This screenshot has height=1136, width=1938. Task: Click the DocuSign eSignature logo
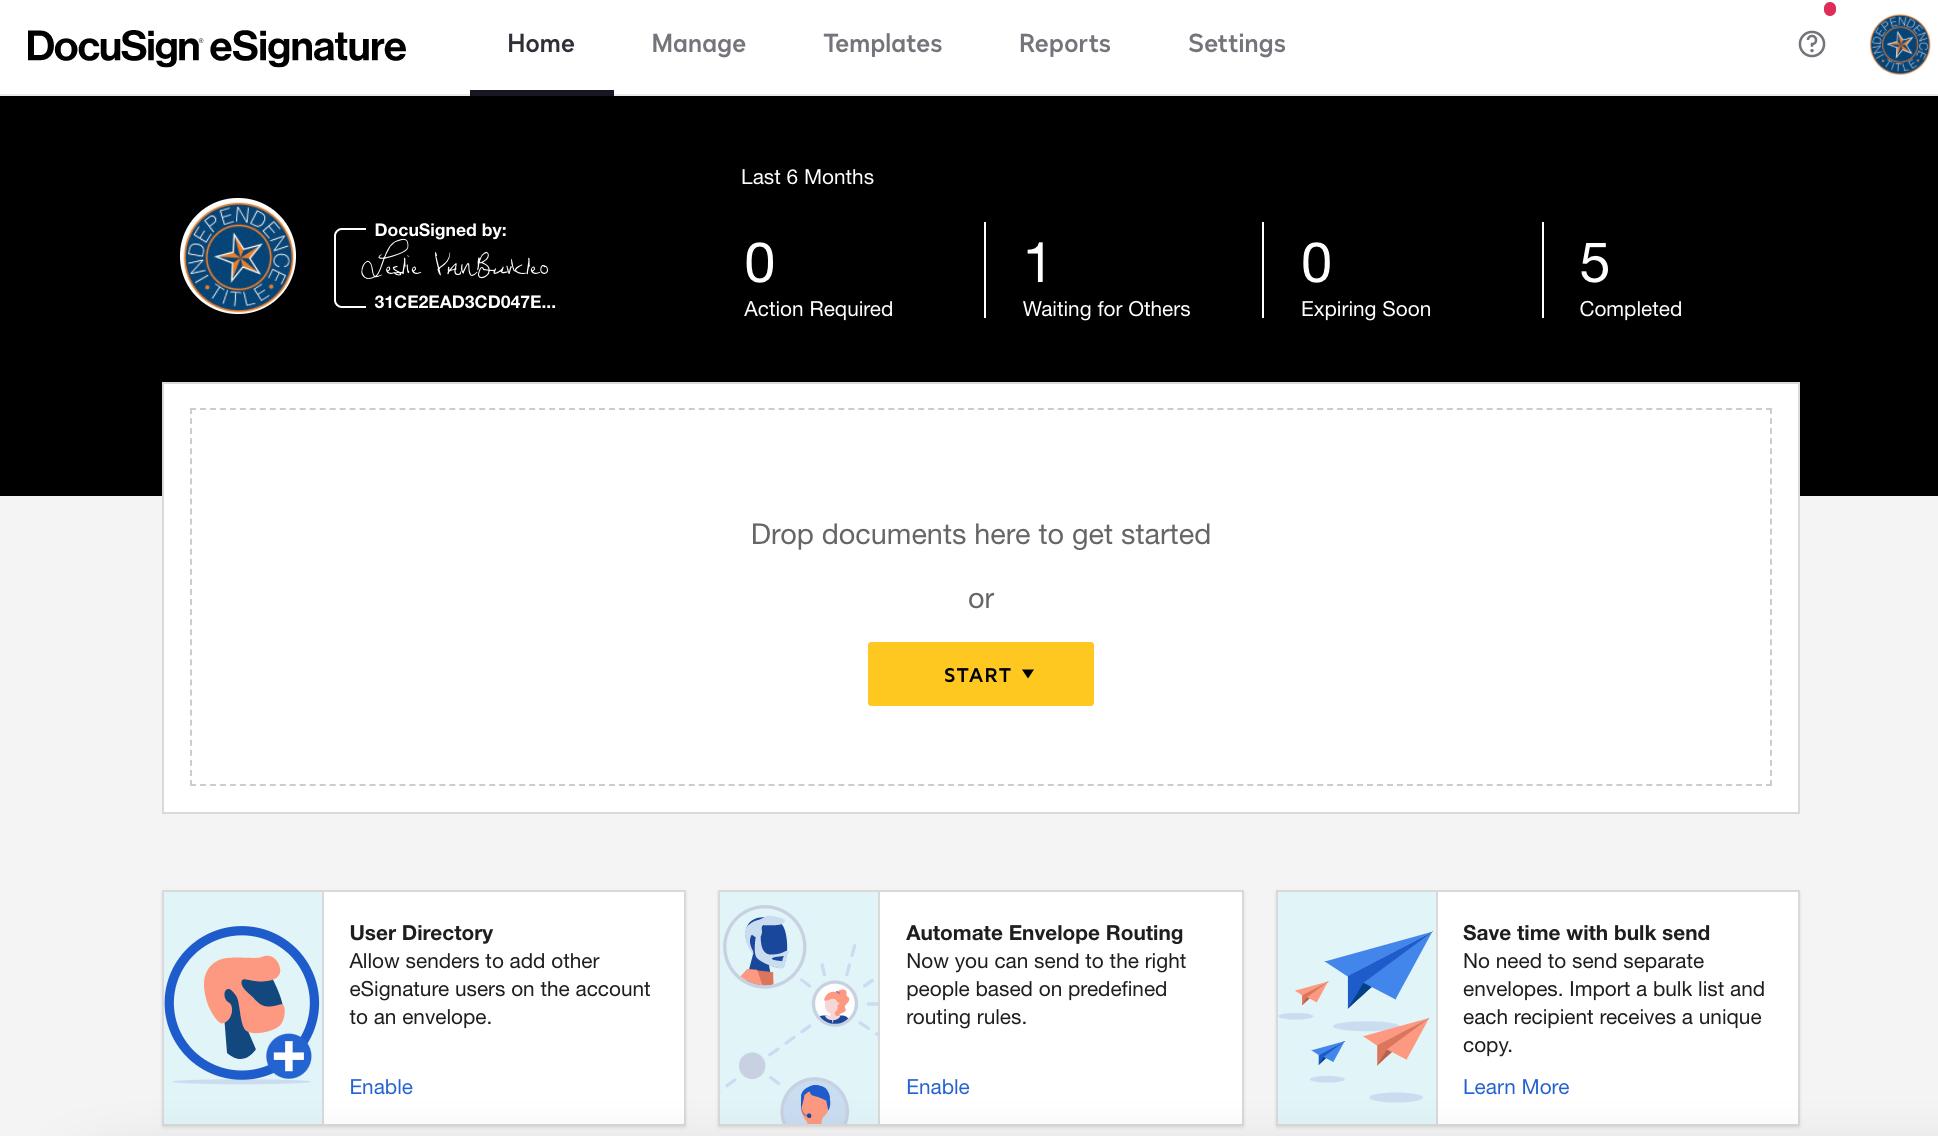pyautogui.click(x=216, y=46)
